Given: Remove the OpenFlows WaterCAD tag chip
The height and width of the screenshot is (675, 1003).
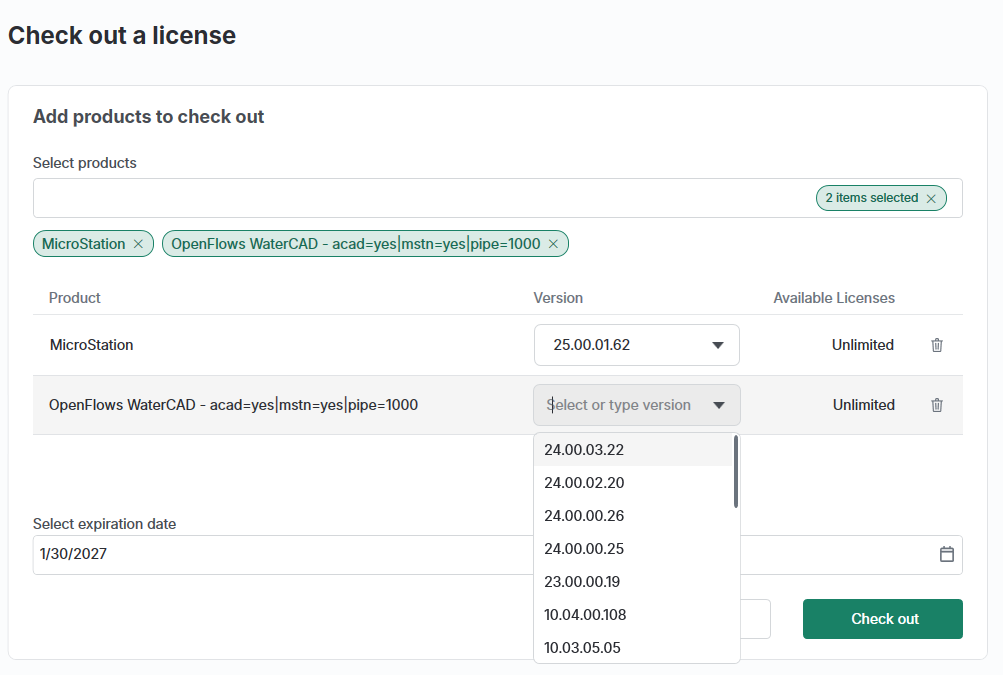Looking at the screenshot, I should 553,244.
